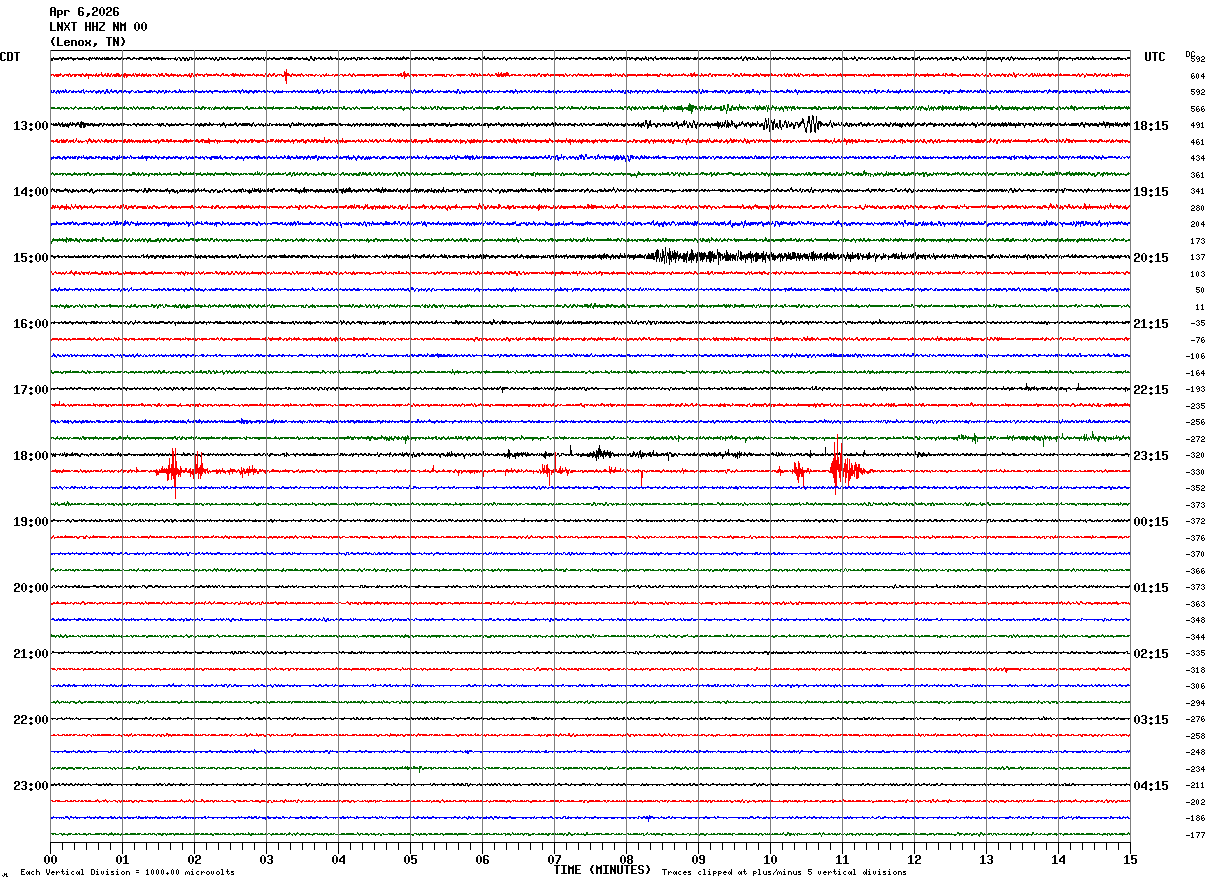Click the 'CDT' timezone label
Viewport: 1210px width, 886px height.
(10, 57)
